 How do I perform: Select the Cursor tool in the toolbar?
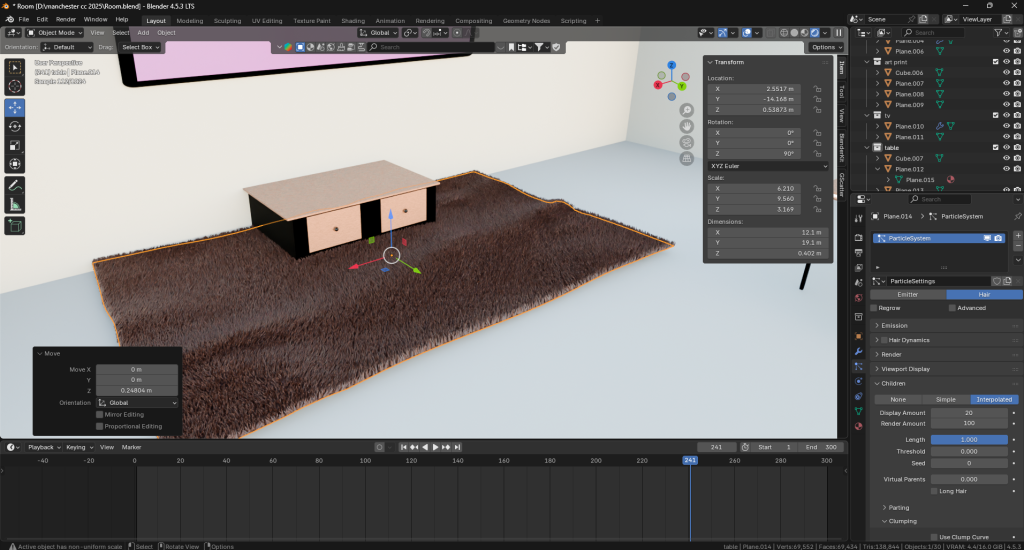(x=15, y=87)
